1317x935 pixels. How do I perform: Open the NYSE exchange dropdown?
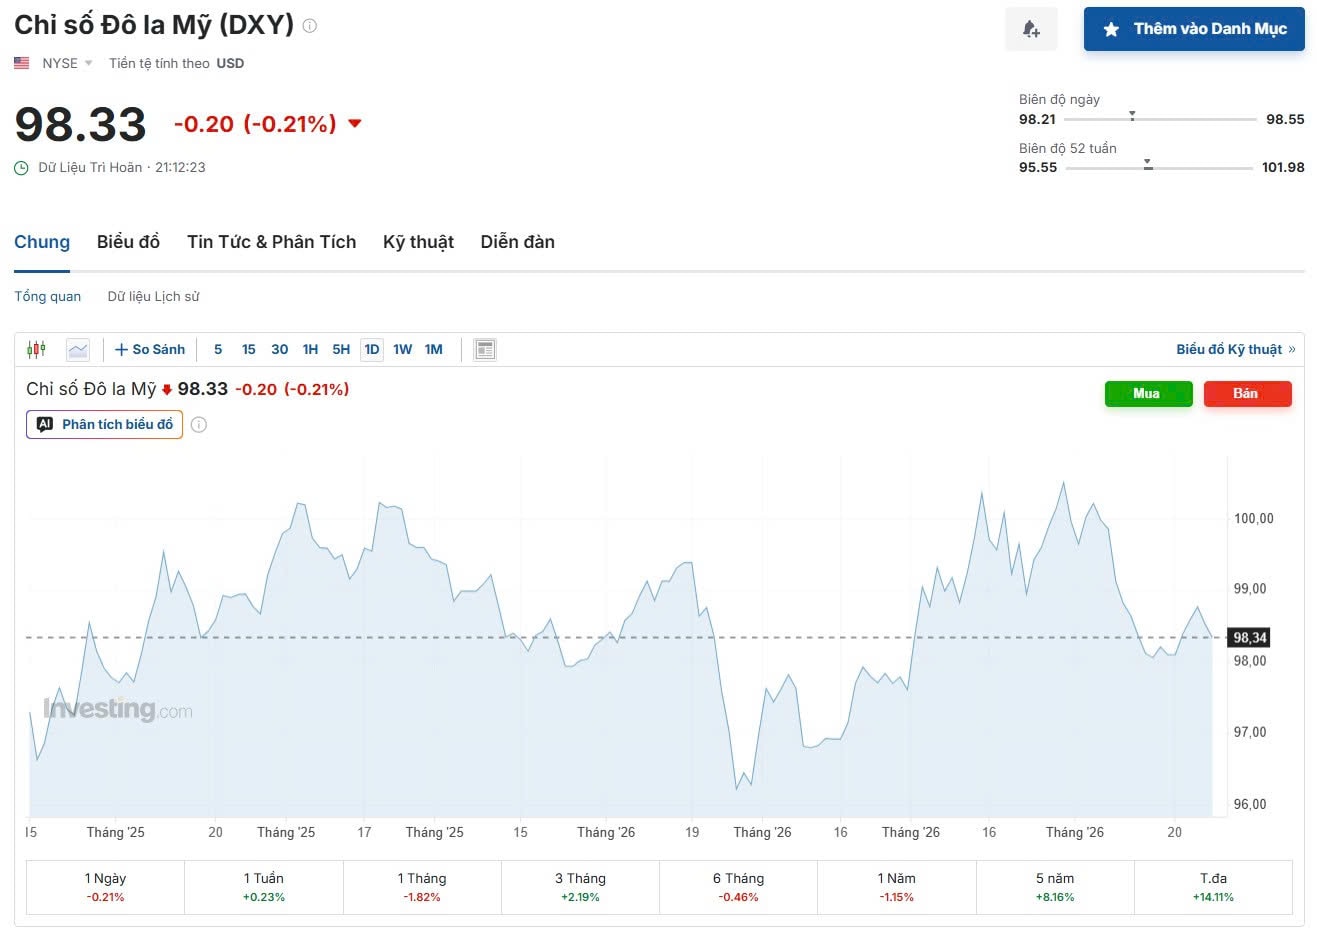[67, 63]
